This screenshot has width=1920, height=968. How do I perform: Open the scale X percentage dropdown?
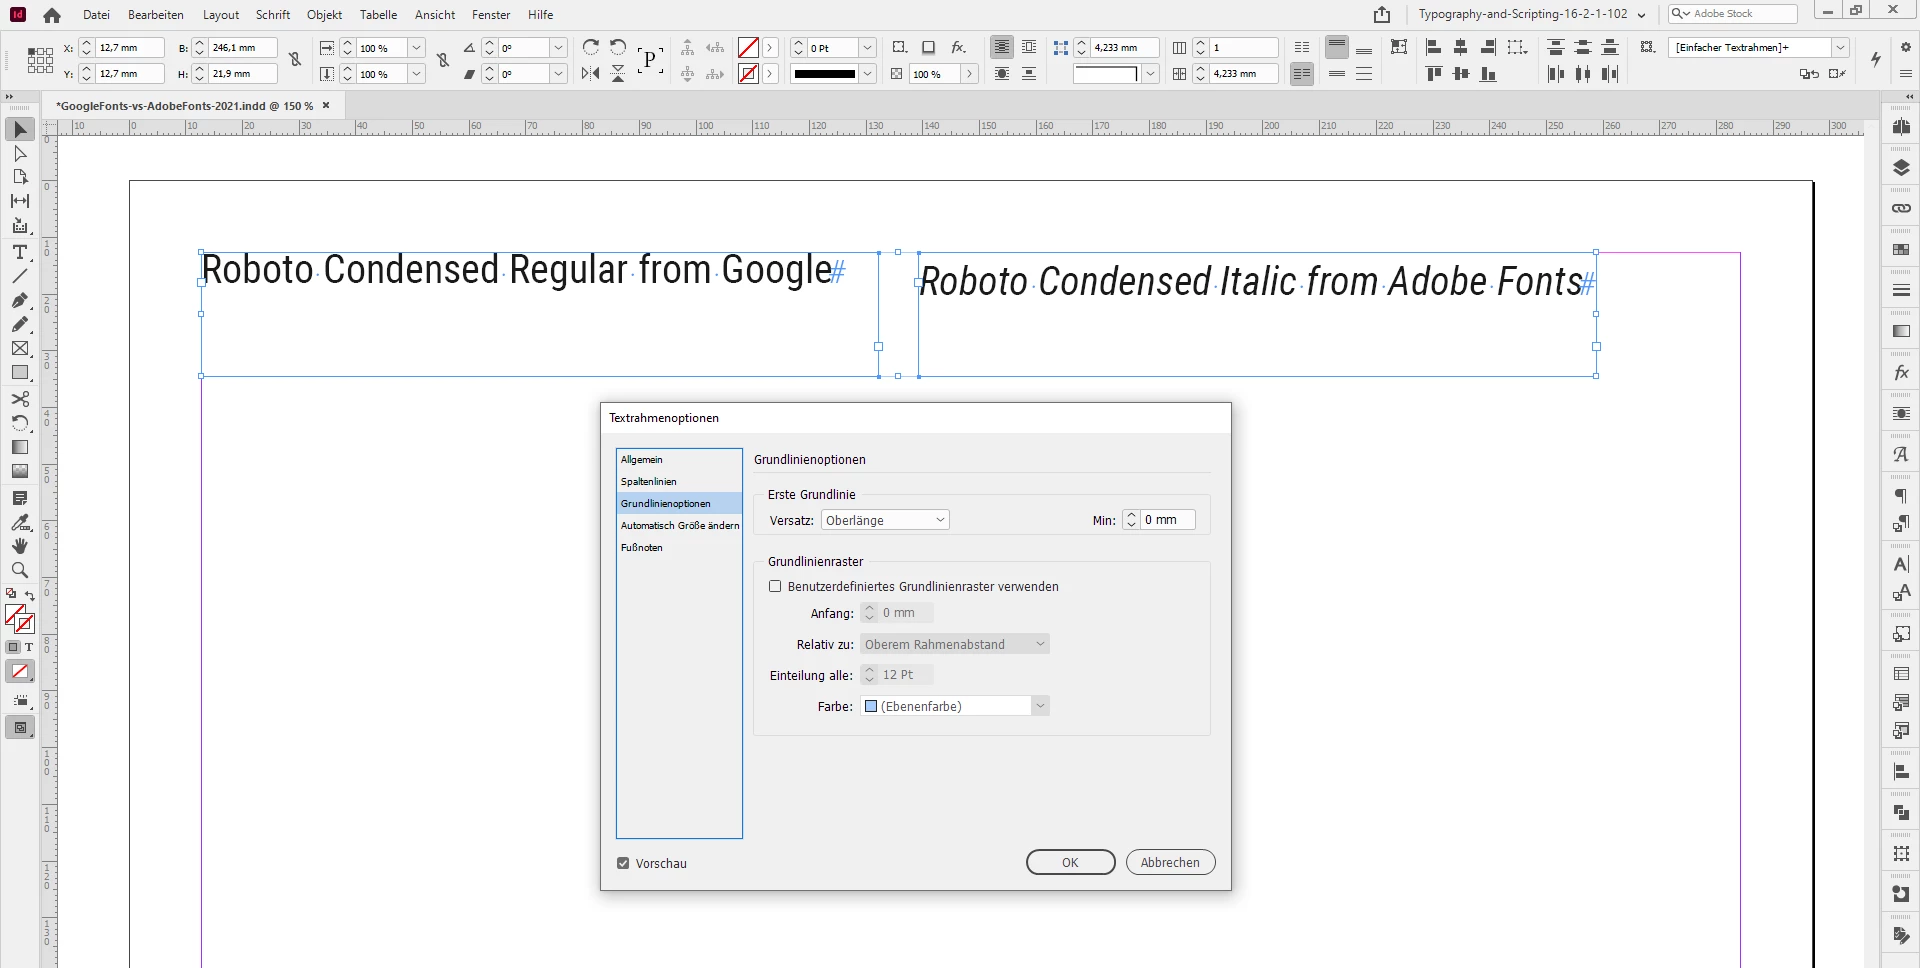coord(417,48)
